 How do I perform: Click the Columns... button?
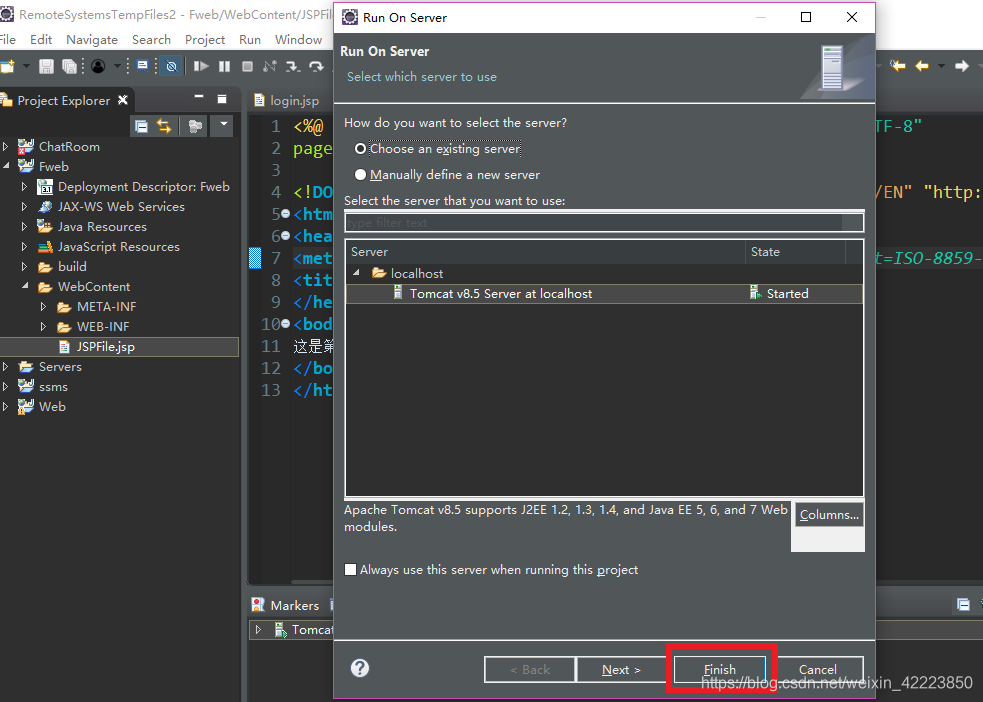(827, 514)
